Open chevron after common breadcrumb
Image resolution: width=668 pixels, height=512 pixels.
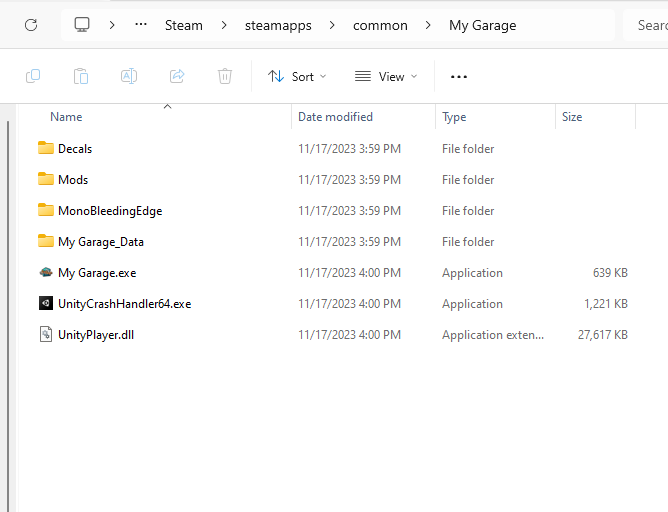(x=428, y=25)
